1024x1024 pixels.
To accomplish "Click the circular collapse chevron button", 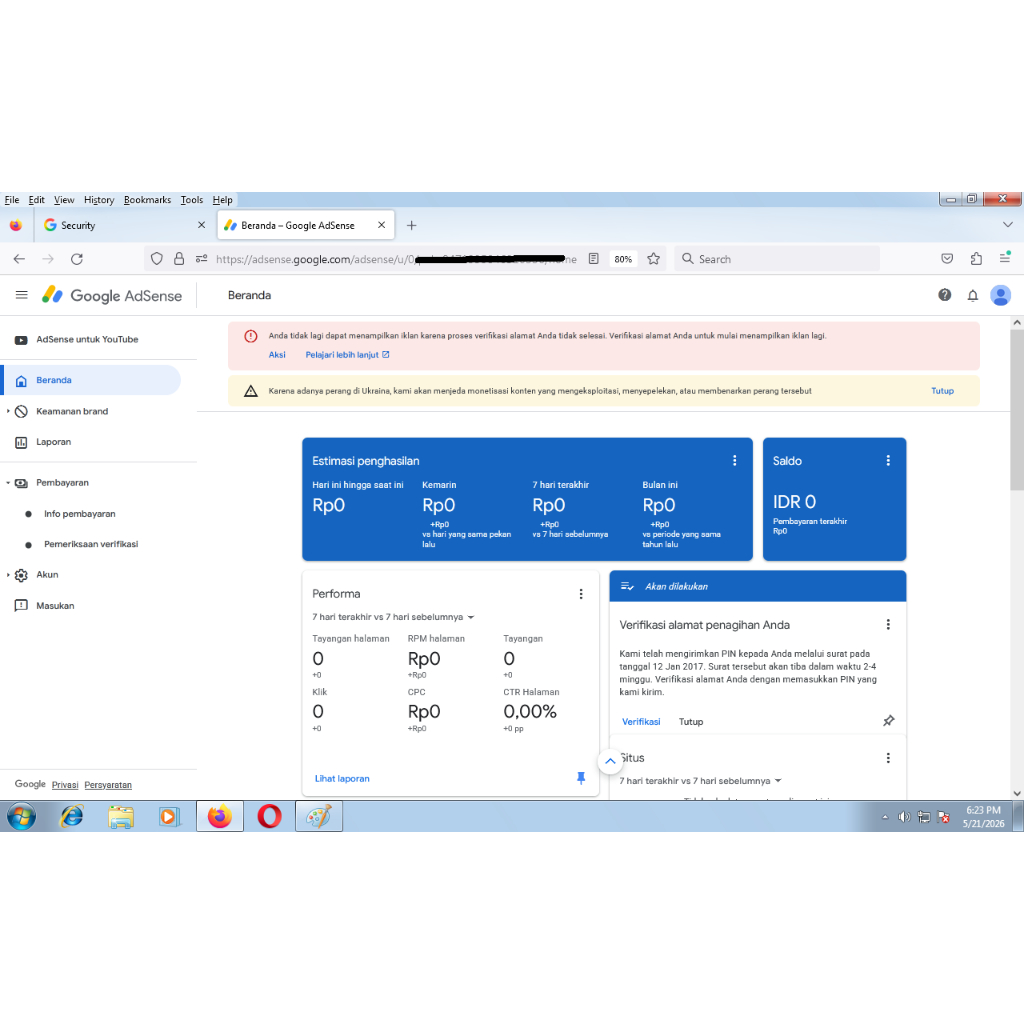I will click(610, 761).
